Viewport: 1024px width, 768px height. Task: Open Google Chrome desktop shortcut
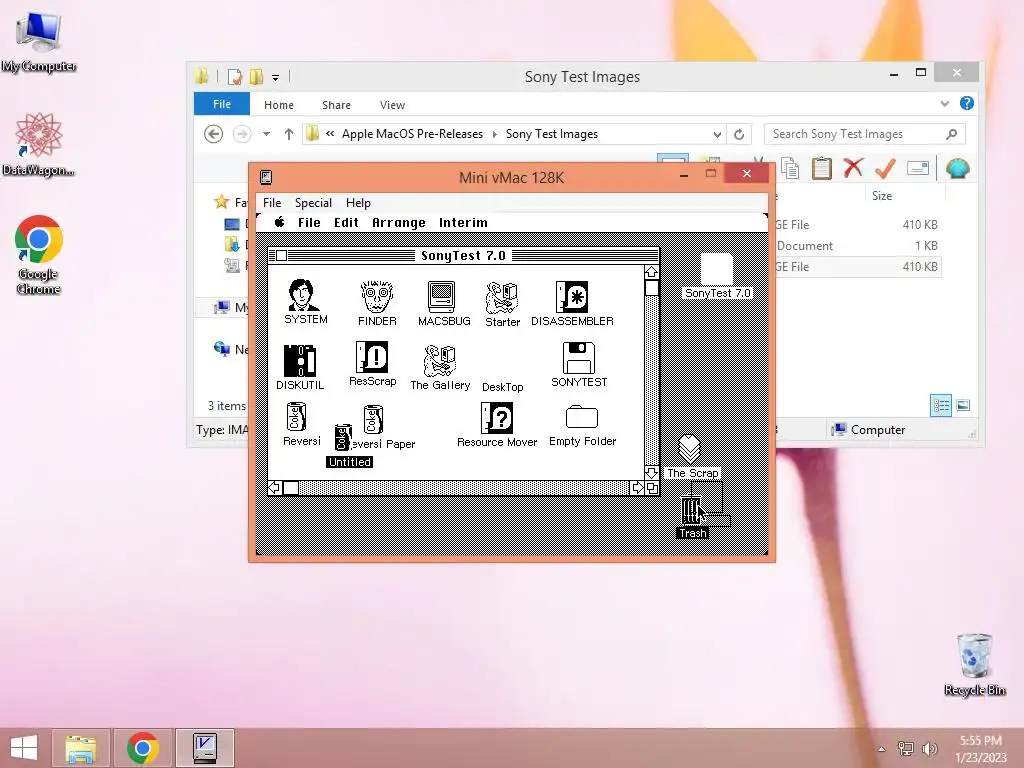[x=39, y=255]
